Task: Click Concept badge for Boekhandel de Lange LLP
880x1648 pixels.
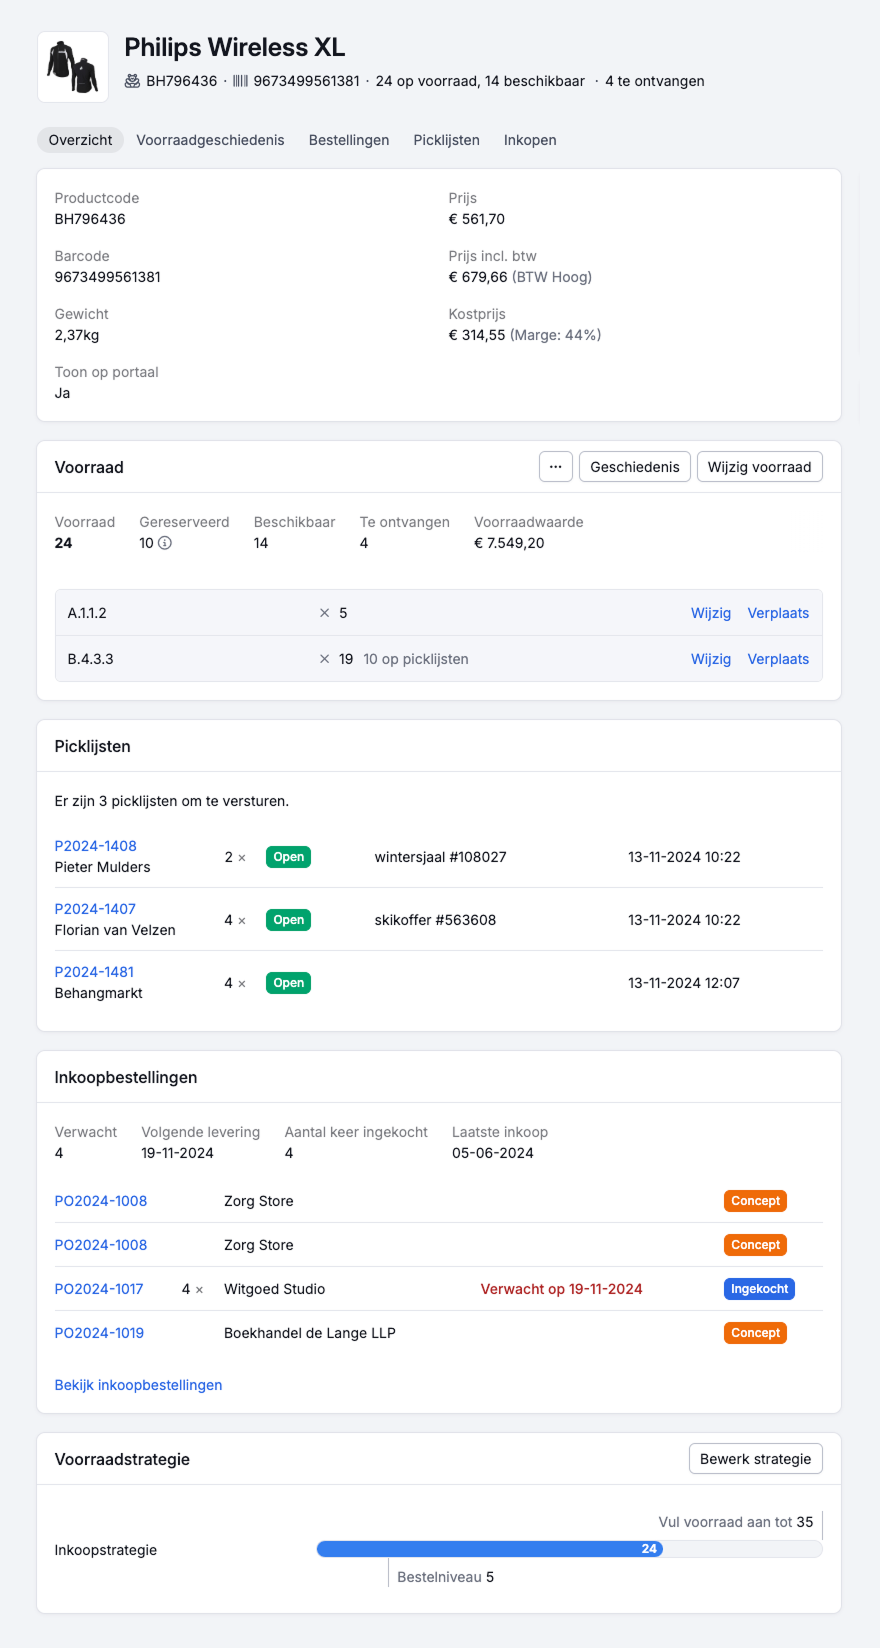Action: click(755, 1333)
